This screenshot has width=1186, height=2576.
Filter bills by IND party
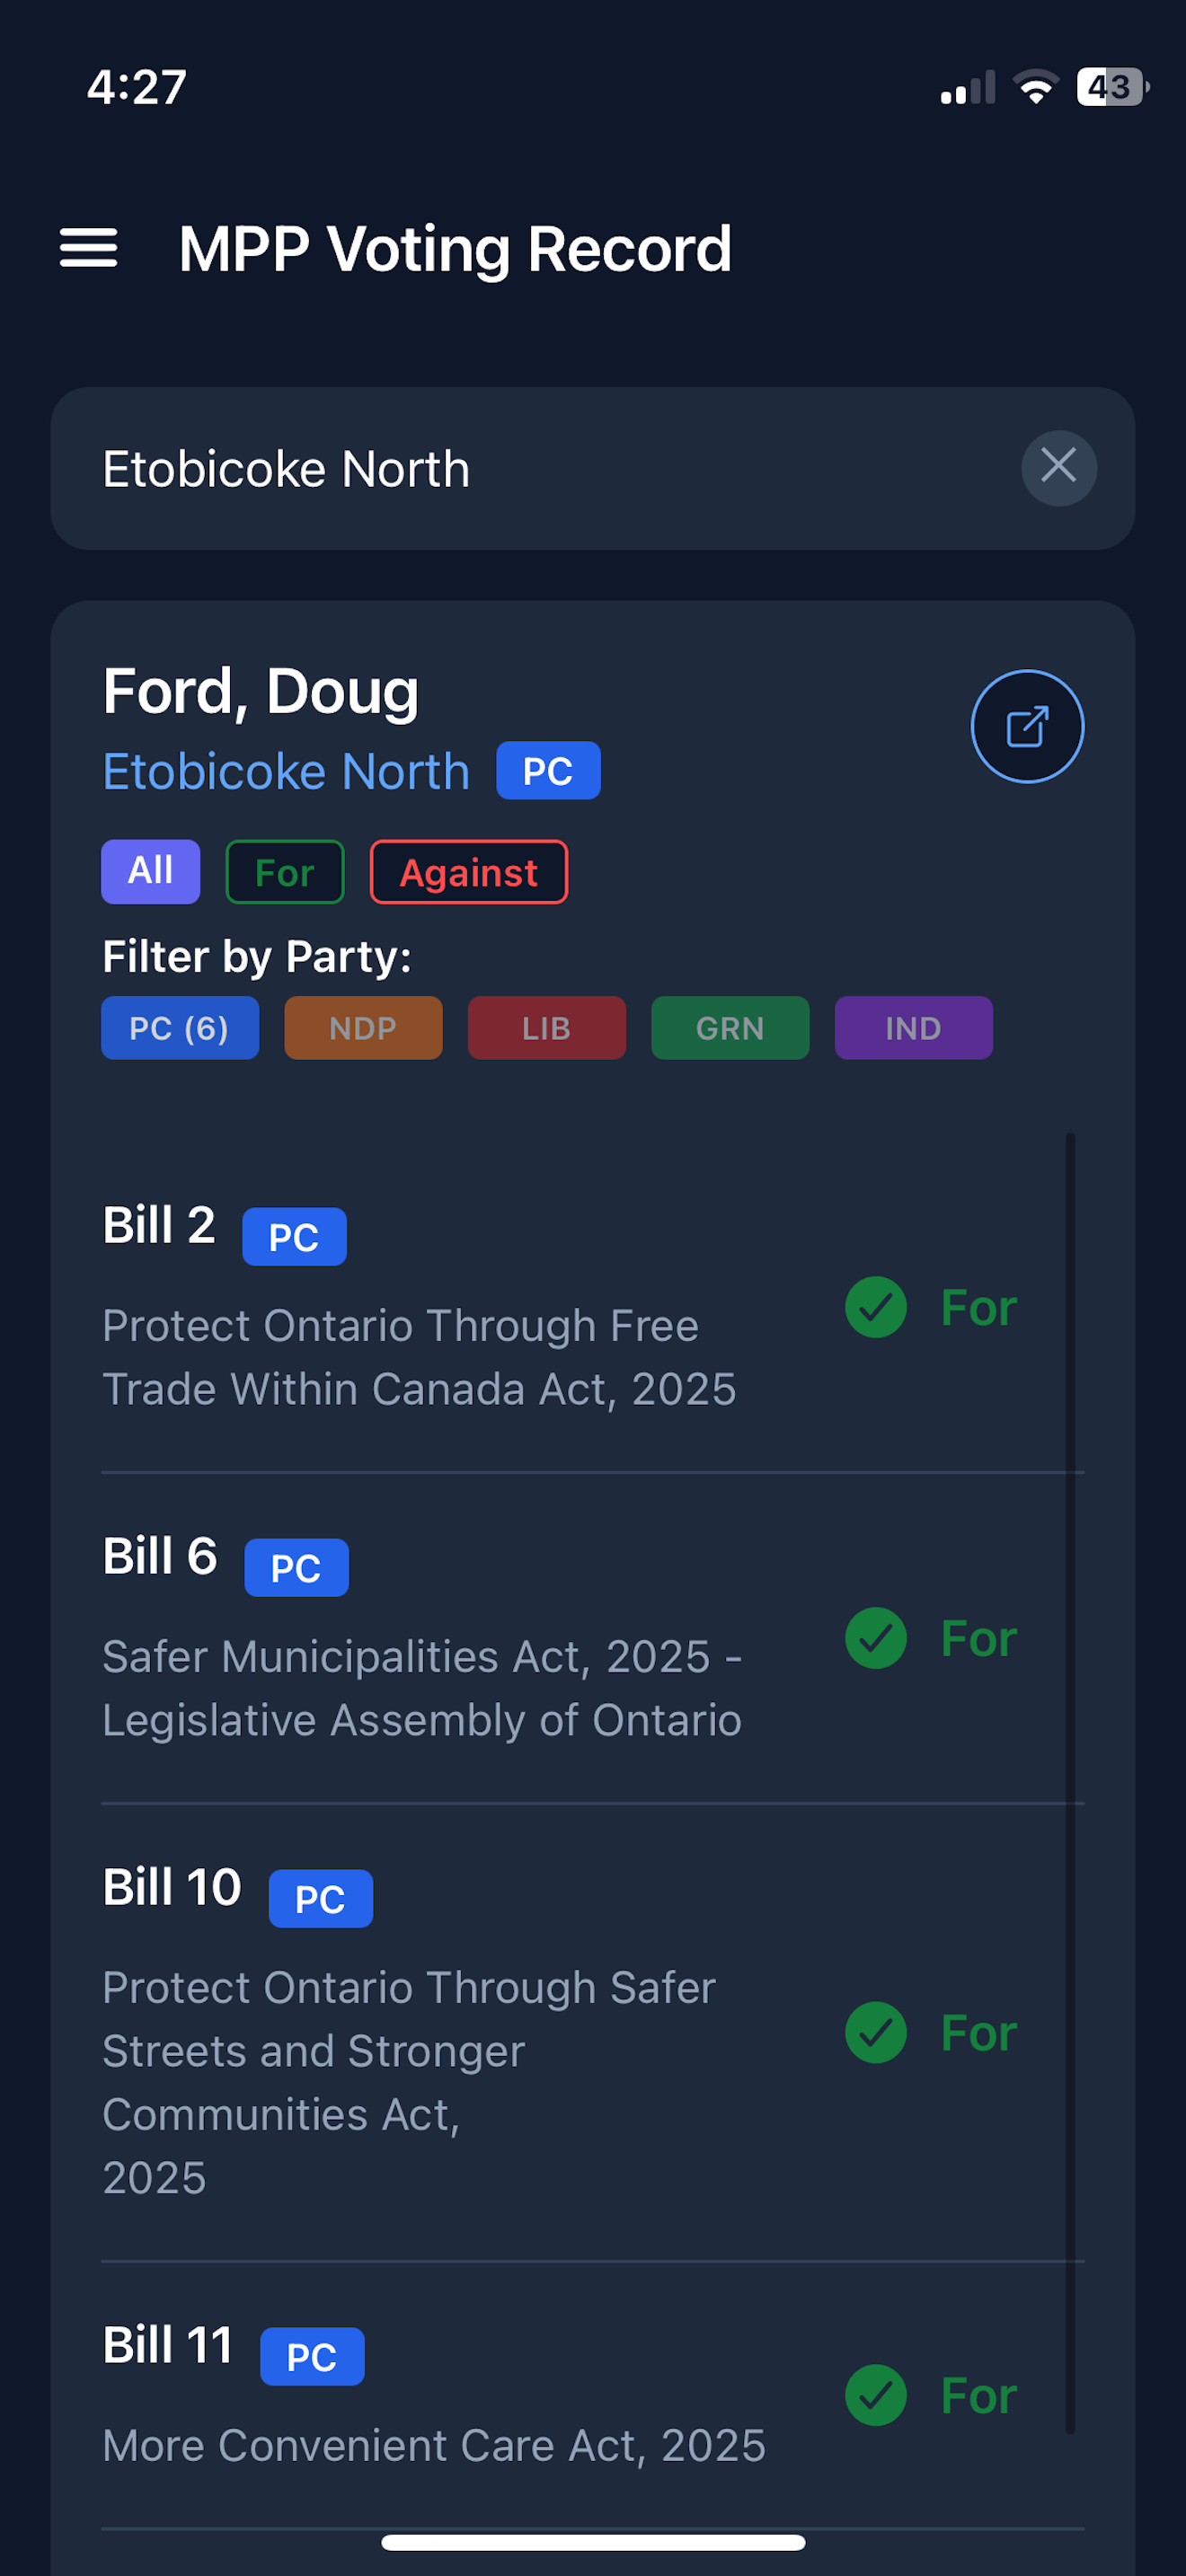[913, 1027]
